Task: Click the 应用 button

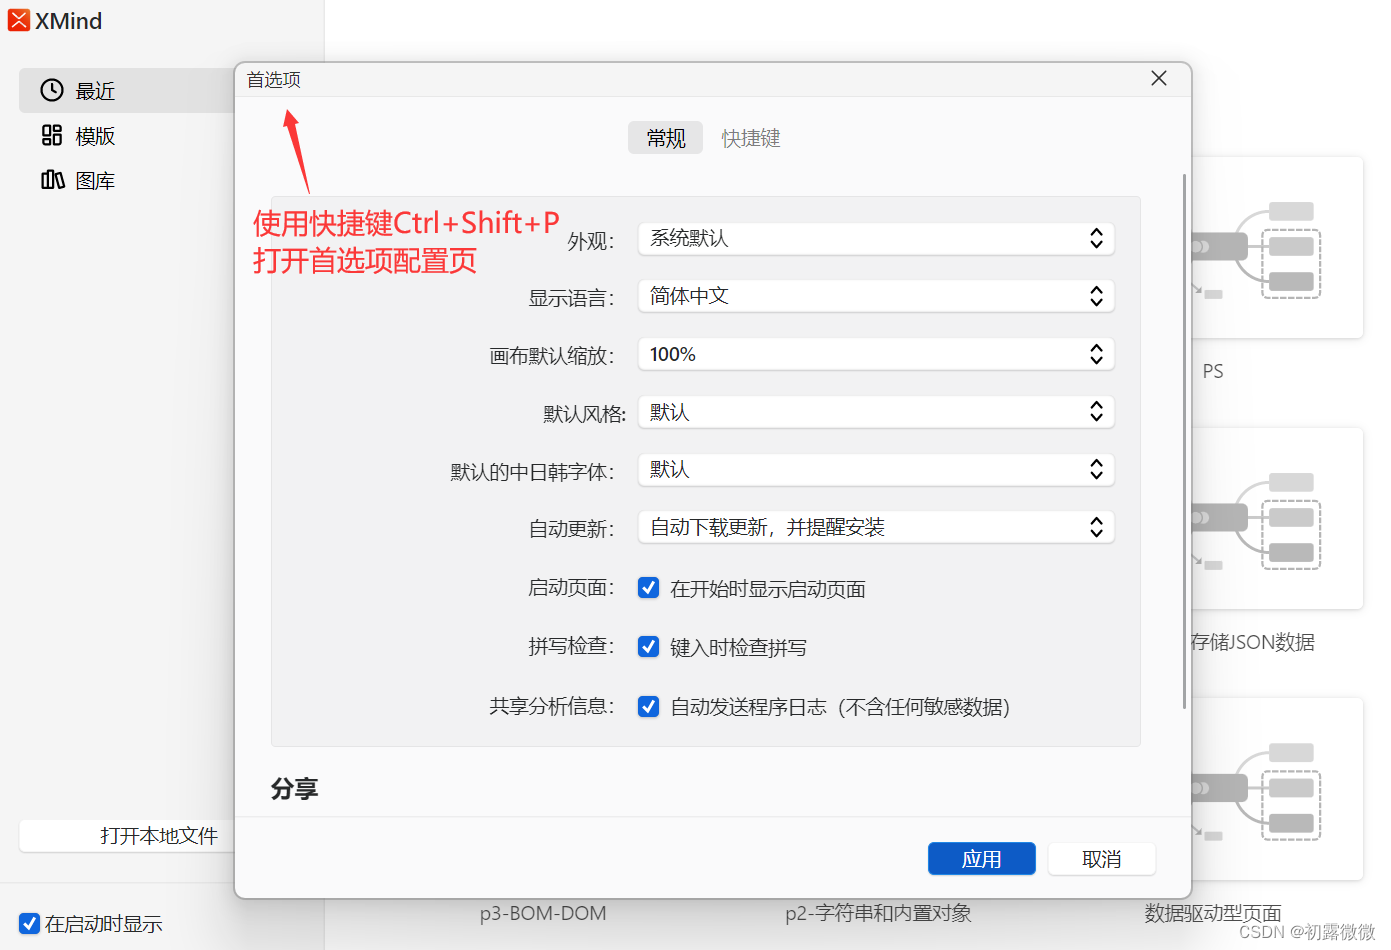Action: pos(981,859)
